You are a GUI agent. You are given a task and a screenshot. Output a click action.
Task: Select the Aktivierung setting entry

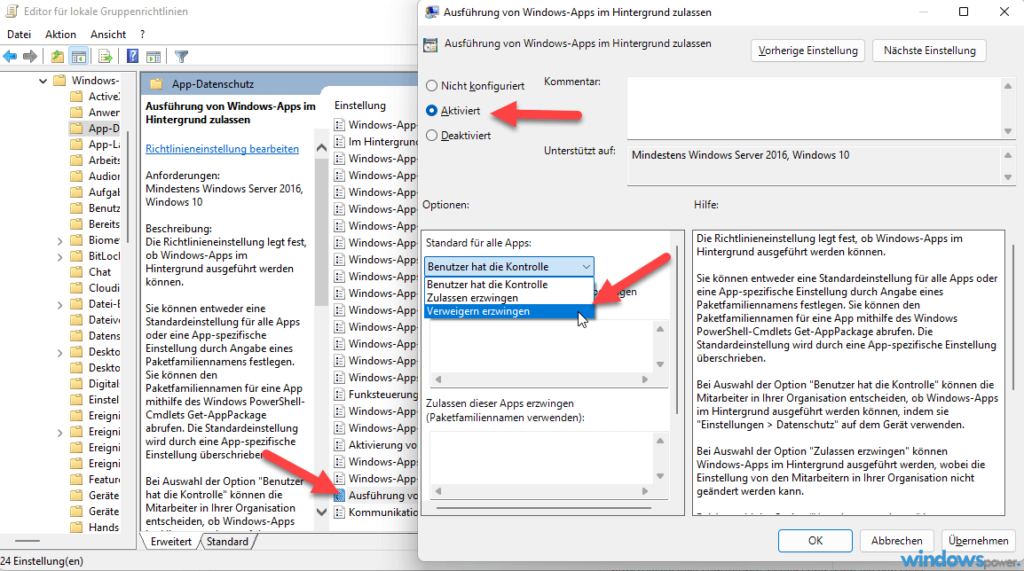point(376,445)
